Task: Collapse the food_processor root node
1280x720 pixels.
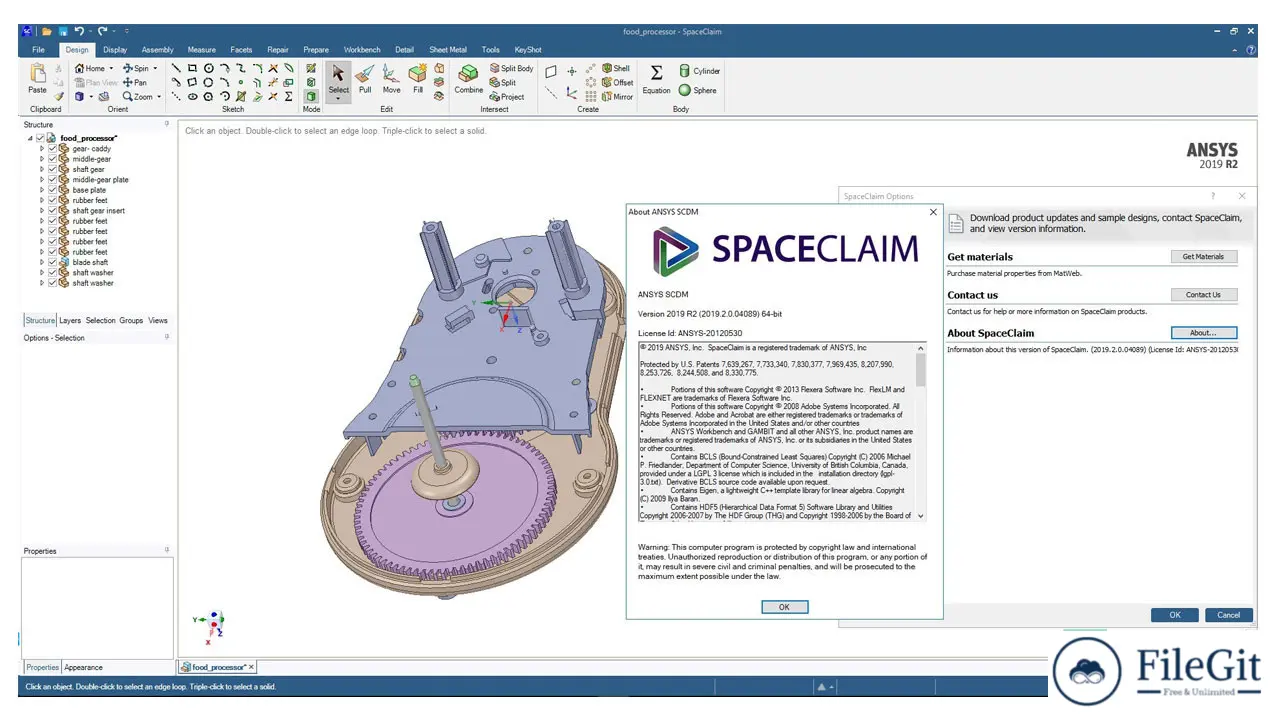Action: click(30, 138)
